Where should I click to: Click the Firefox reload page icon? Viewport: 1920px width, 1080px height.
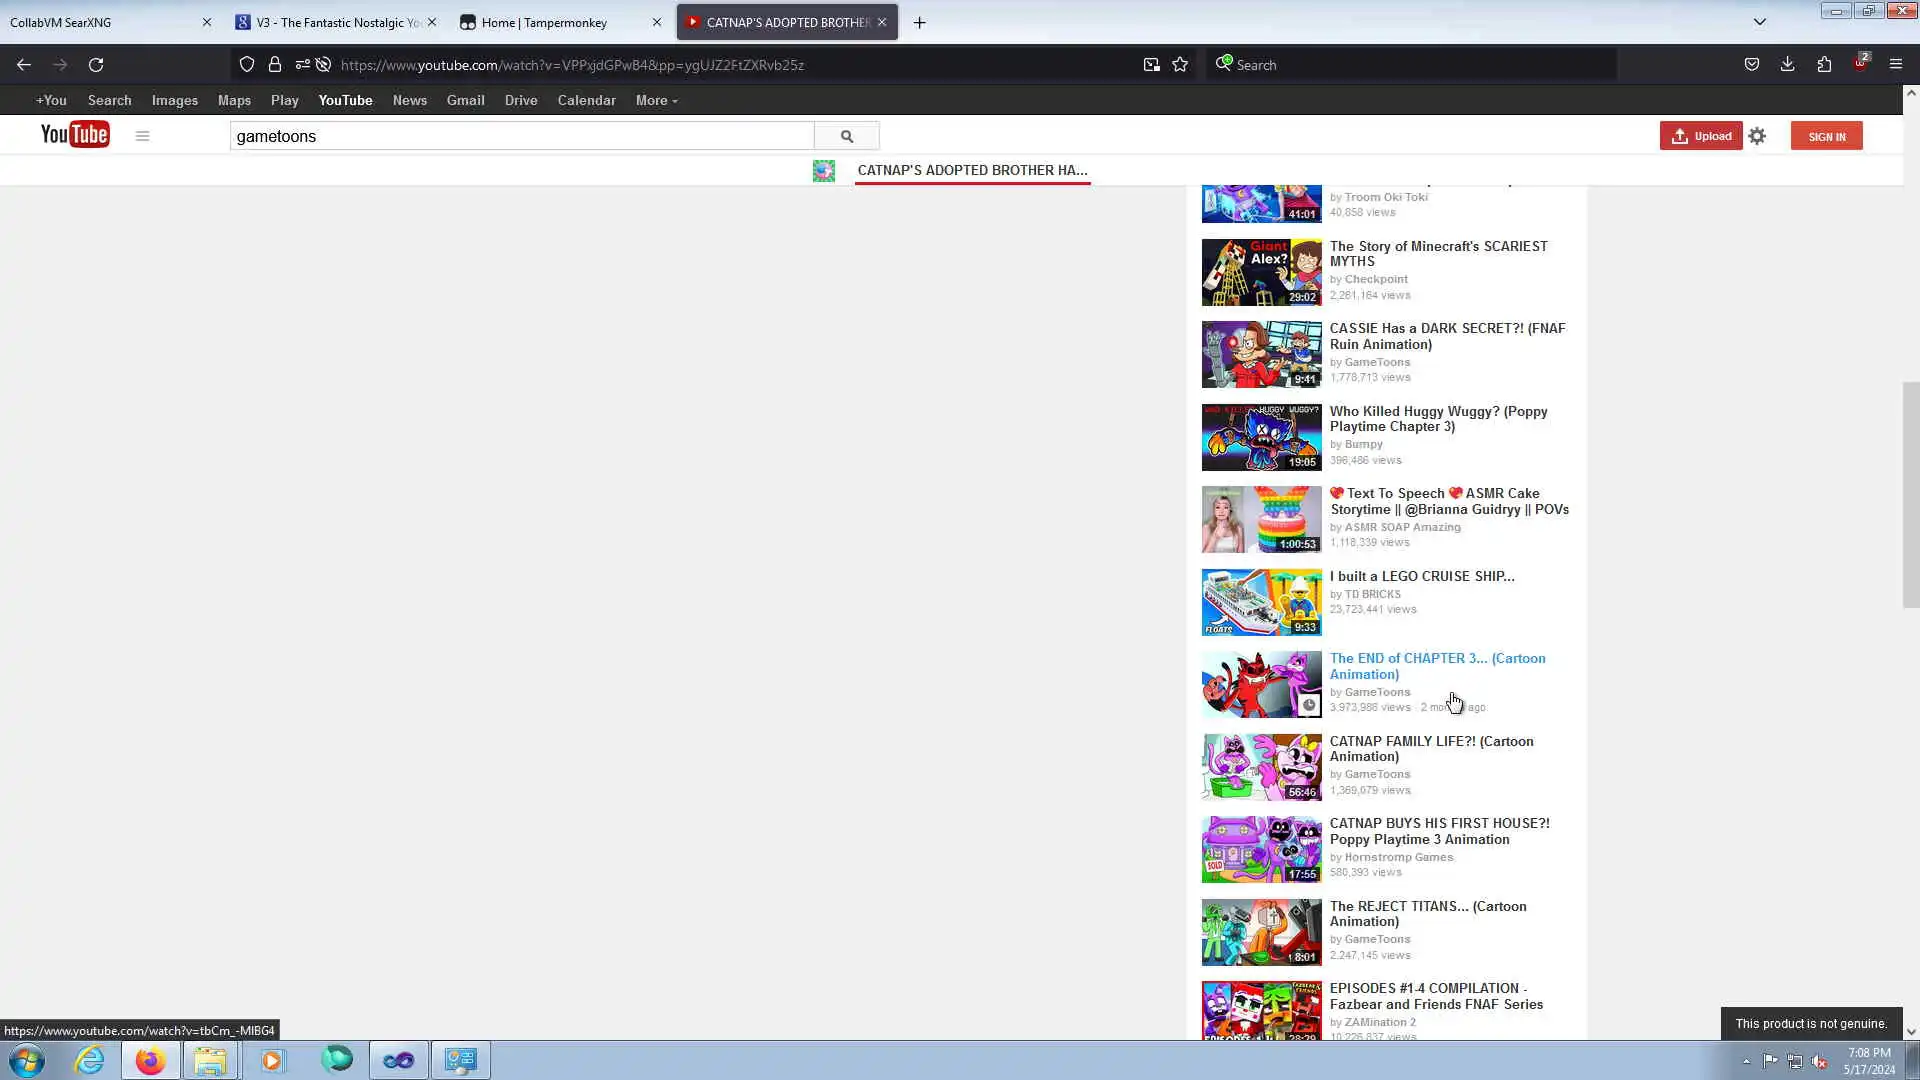[x=96, y=65]
